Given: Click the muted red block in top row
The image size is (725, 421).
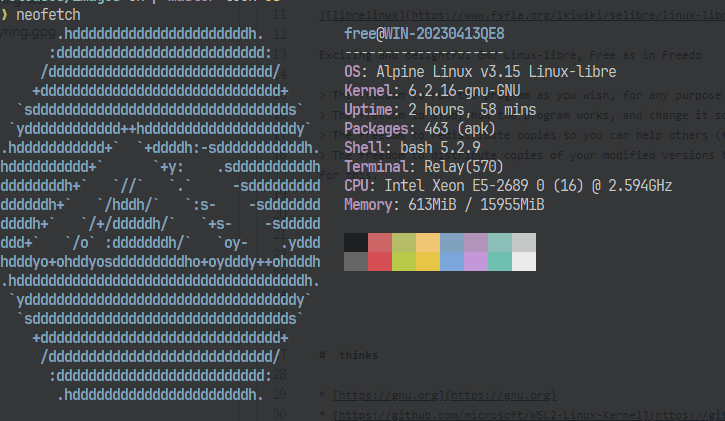Looking at the screenshot, I should point(380,243).
